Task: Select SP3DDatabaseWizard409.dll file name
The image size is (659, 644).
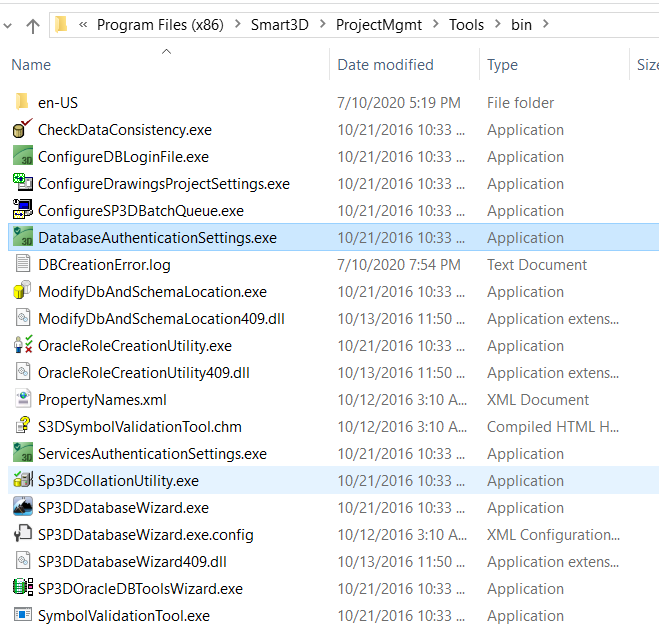Action: (132, 562)
